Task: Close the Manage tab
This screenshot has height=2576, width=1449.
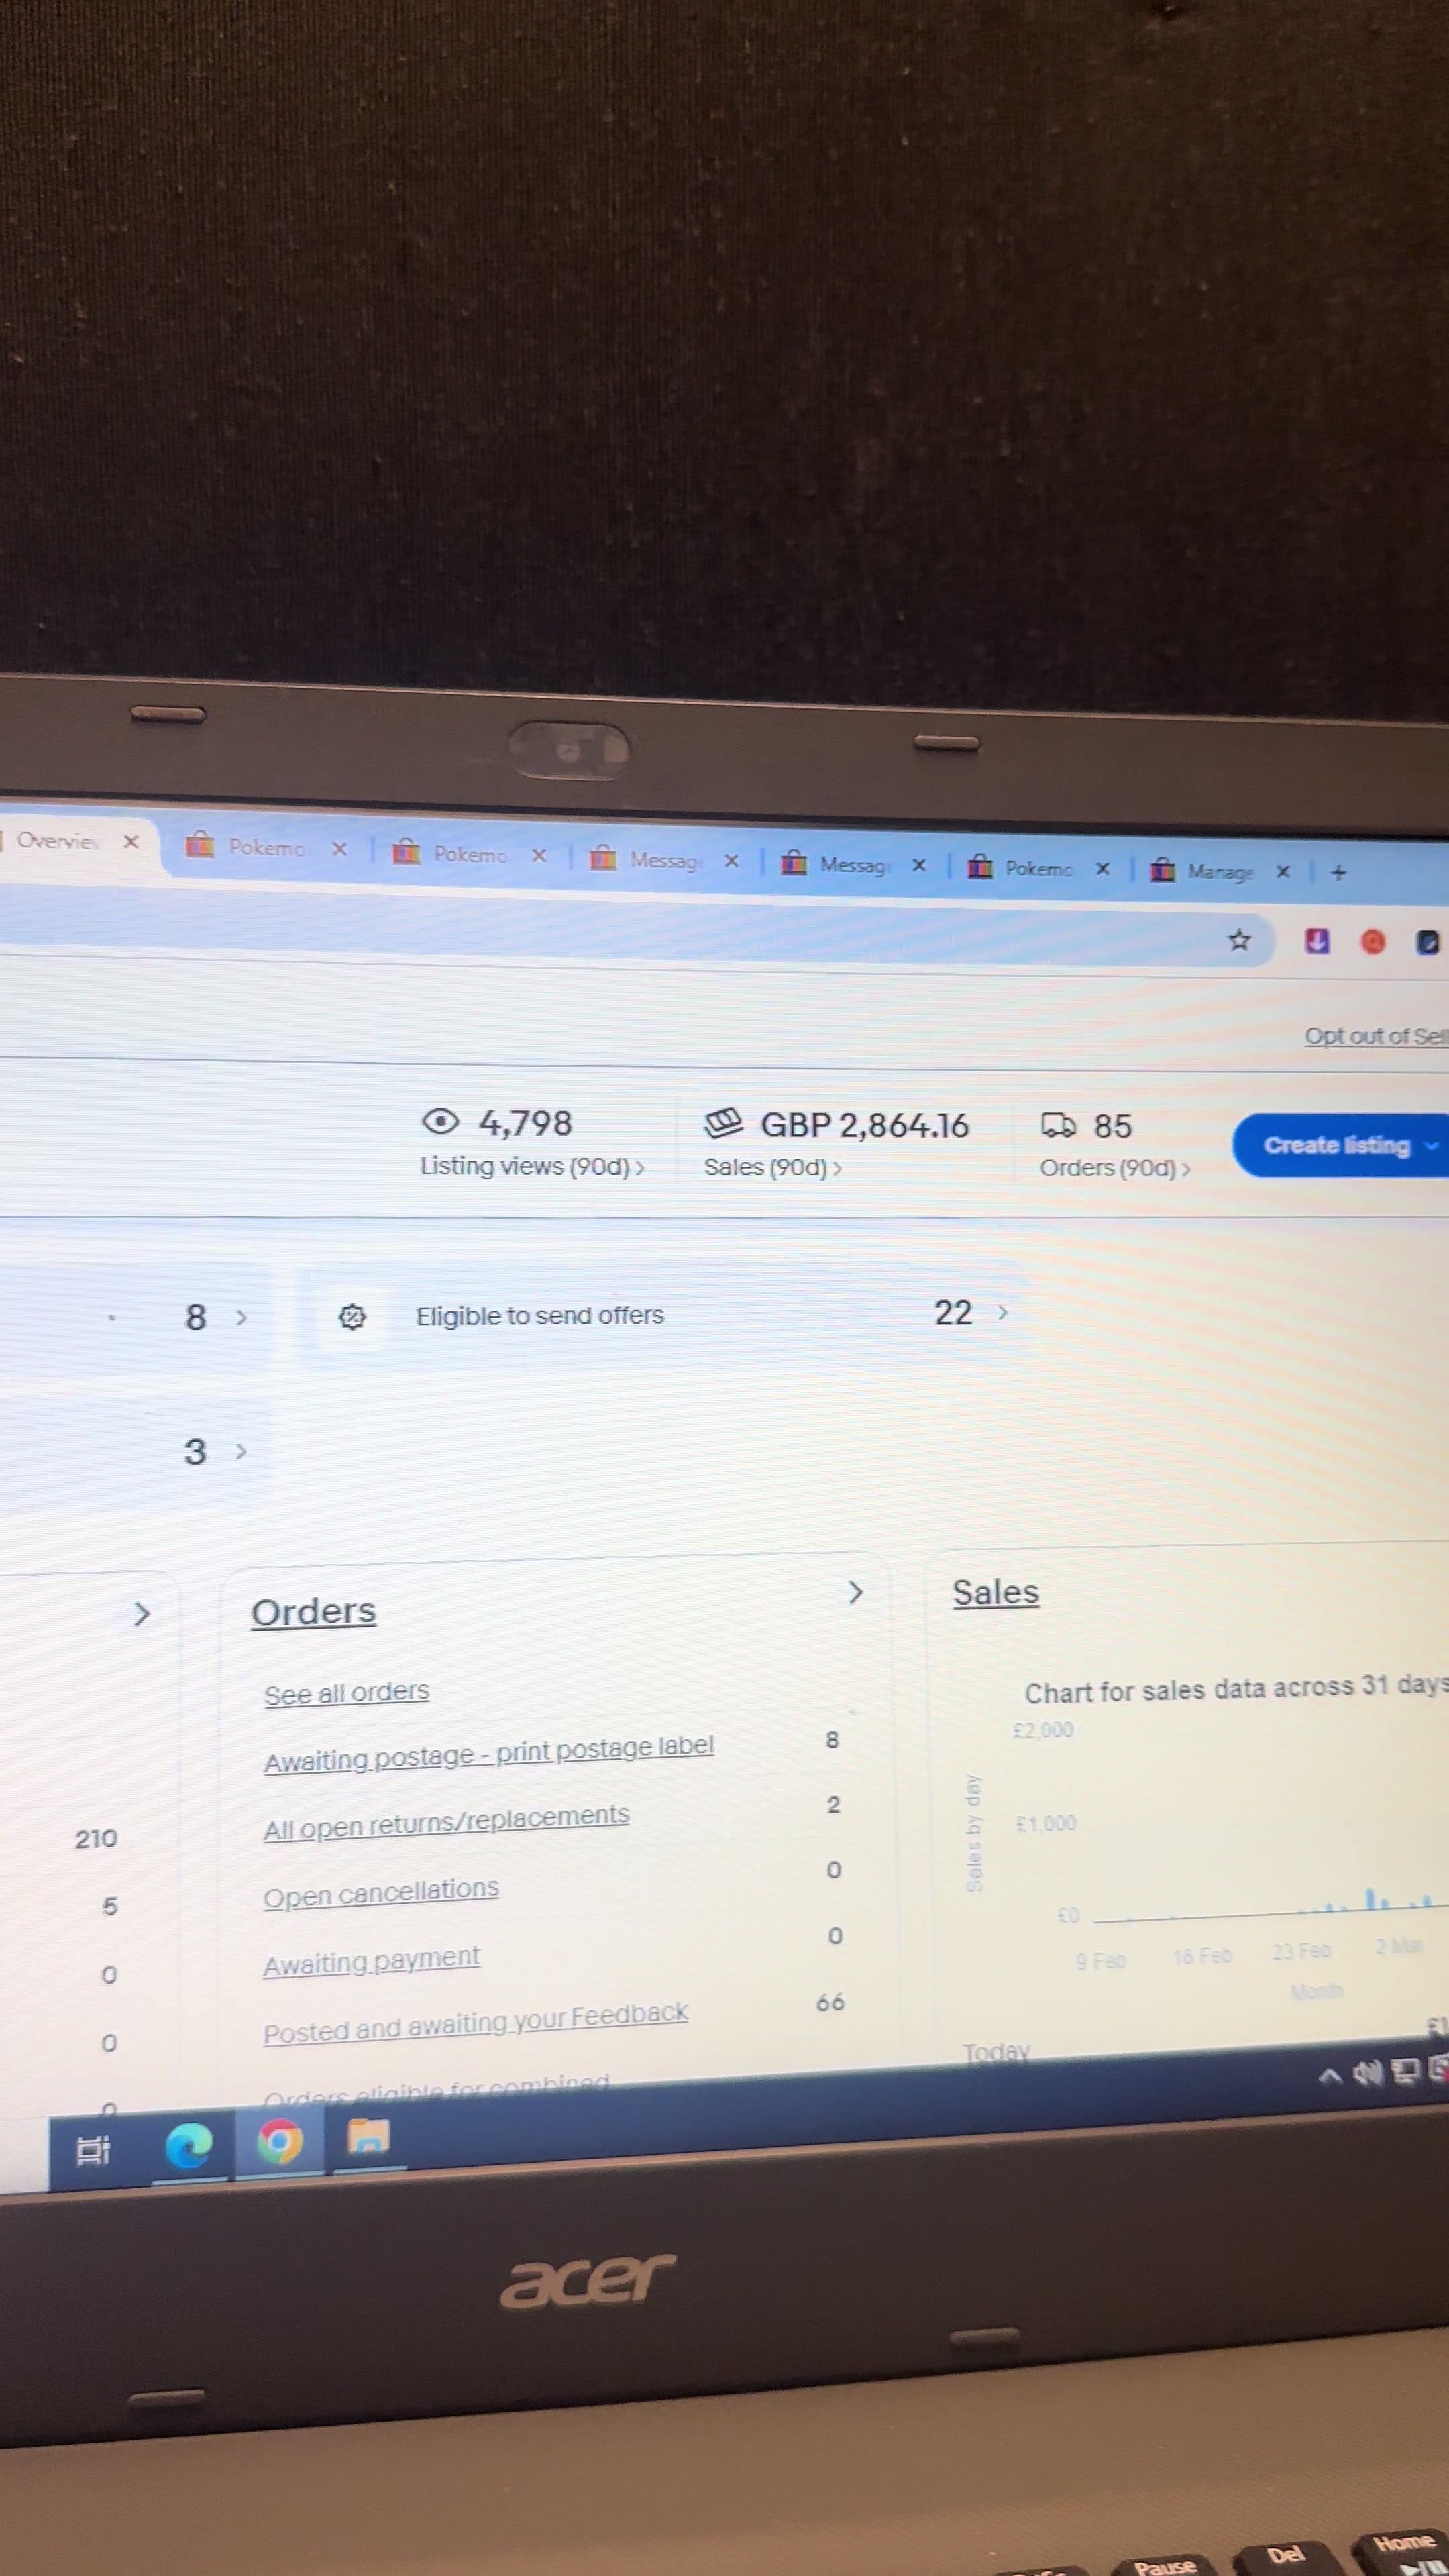Action: (1283, 871)
